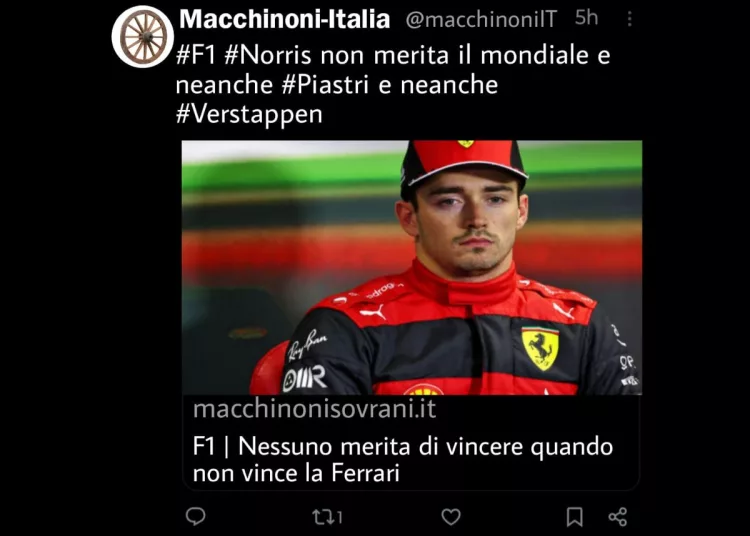Image resolution: width=750 pixels, height=536 pixels.
Task: Click the Ferrari shield logo in image
Action: [x=540, y=349]
